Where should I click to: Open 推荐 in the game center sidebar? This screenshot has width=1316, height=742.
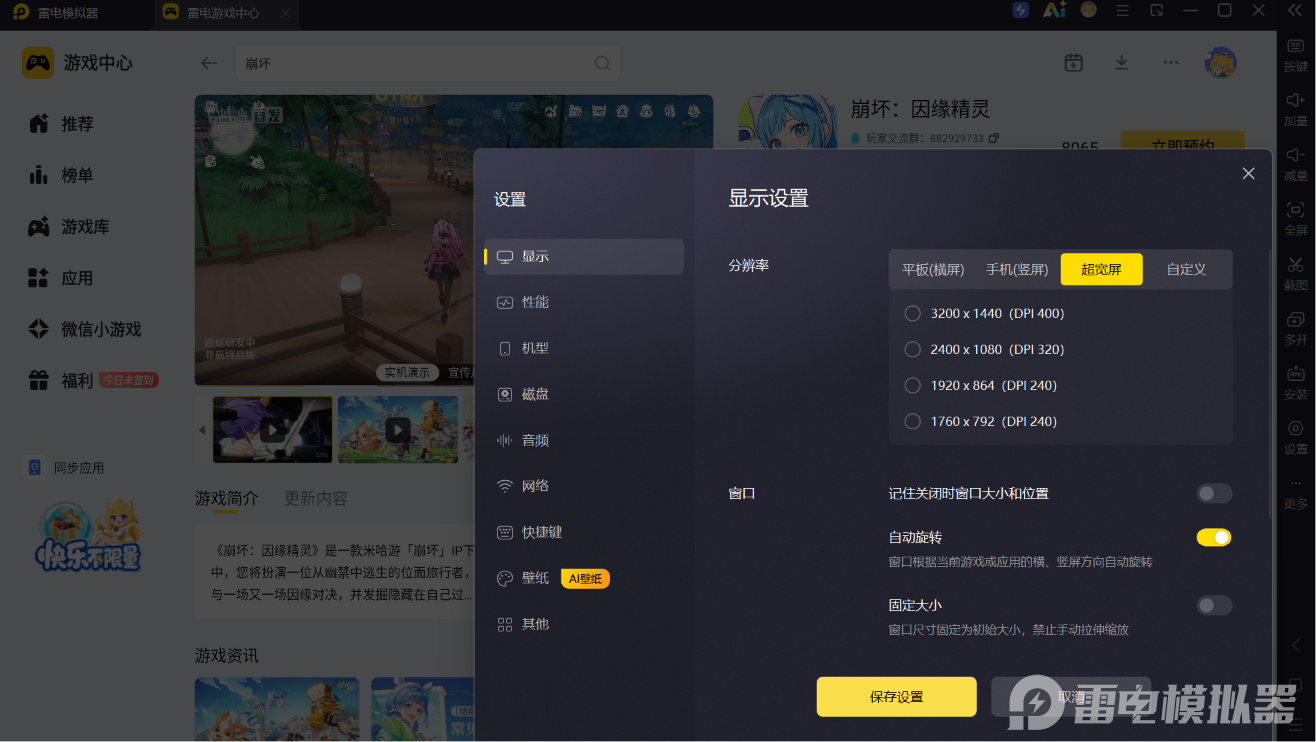click(76, 124)
